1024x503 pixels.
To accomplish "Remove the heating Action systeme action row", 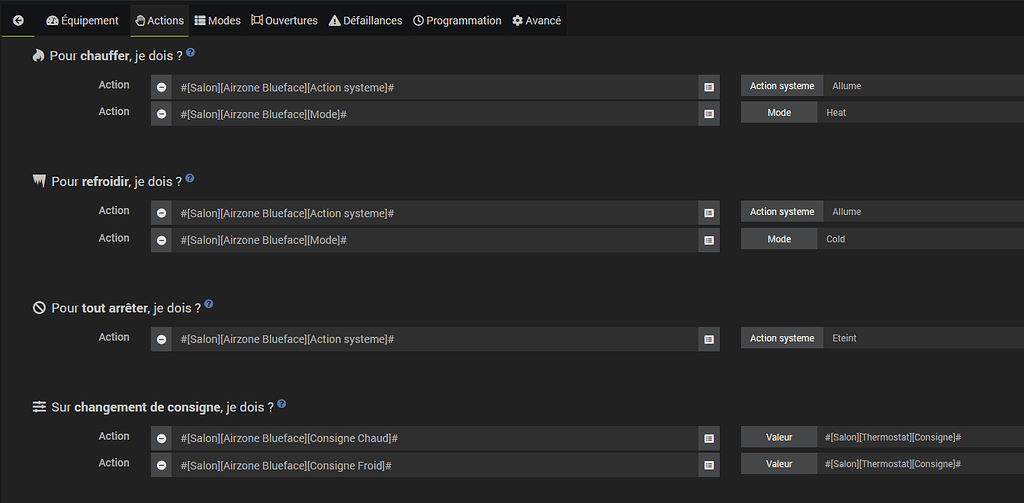I will pyautogui.click(x=162, y=87).
